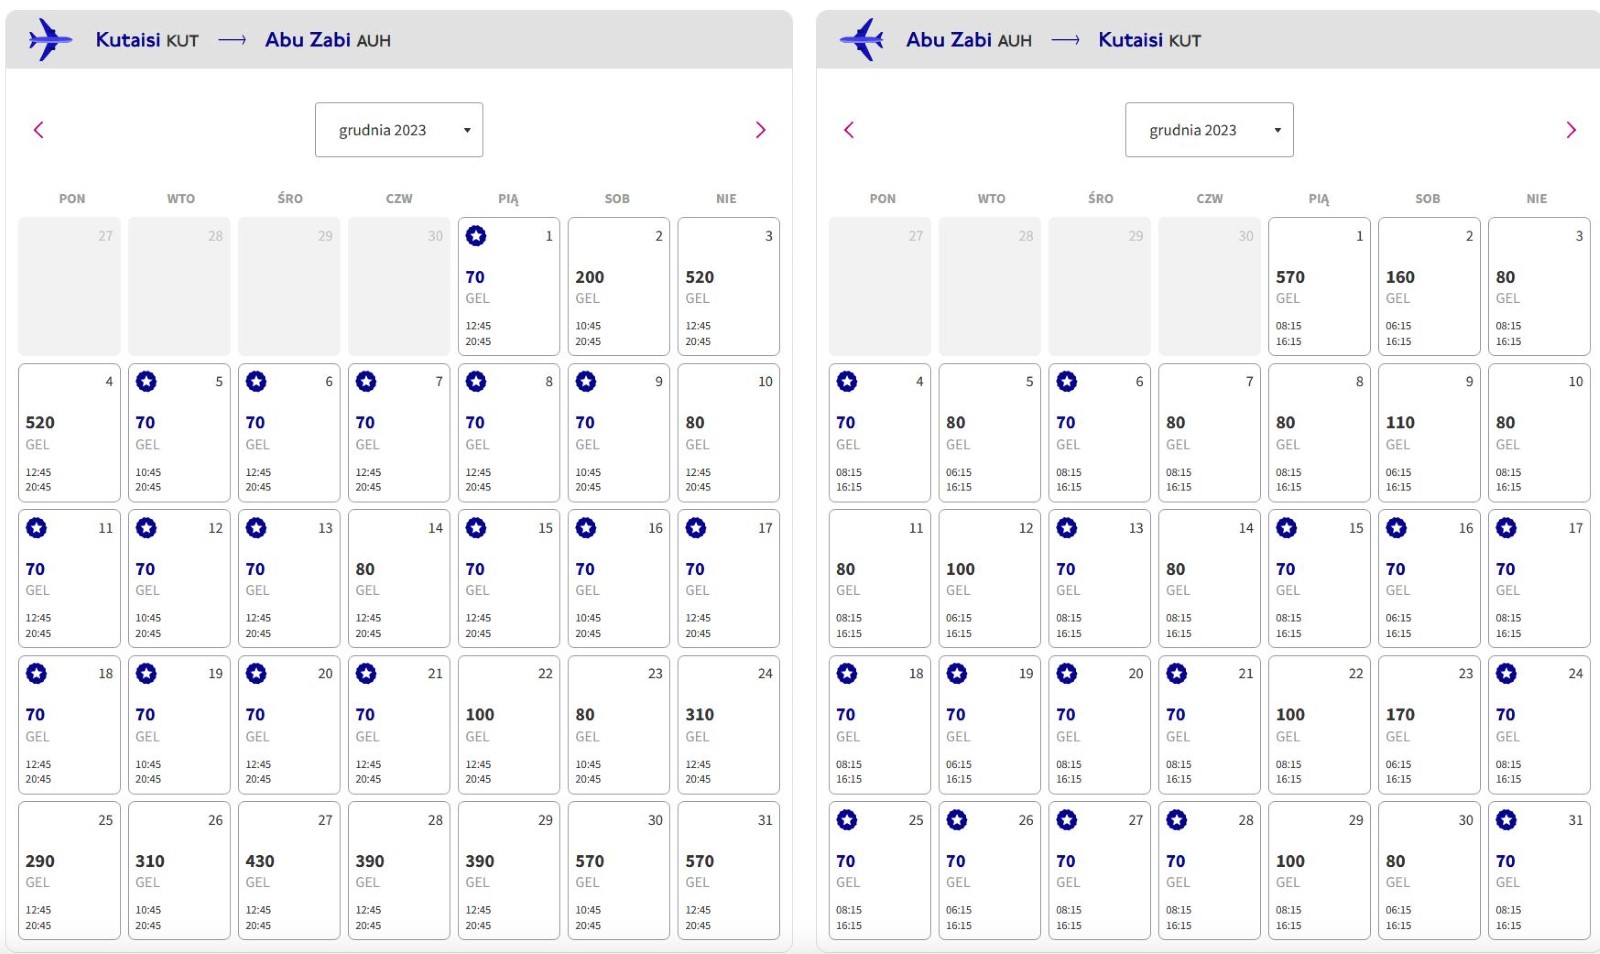Go to previous month in Kutaisi–Abu Zabi calendar
Image resolution: width=1600 pixels, height=954 pixels.
coord(39,130)
